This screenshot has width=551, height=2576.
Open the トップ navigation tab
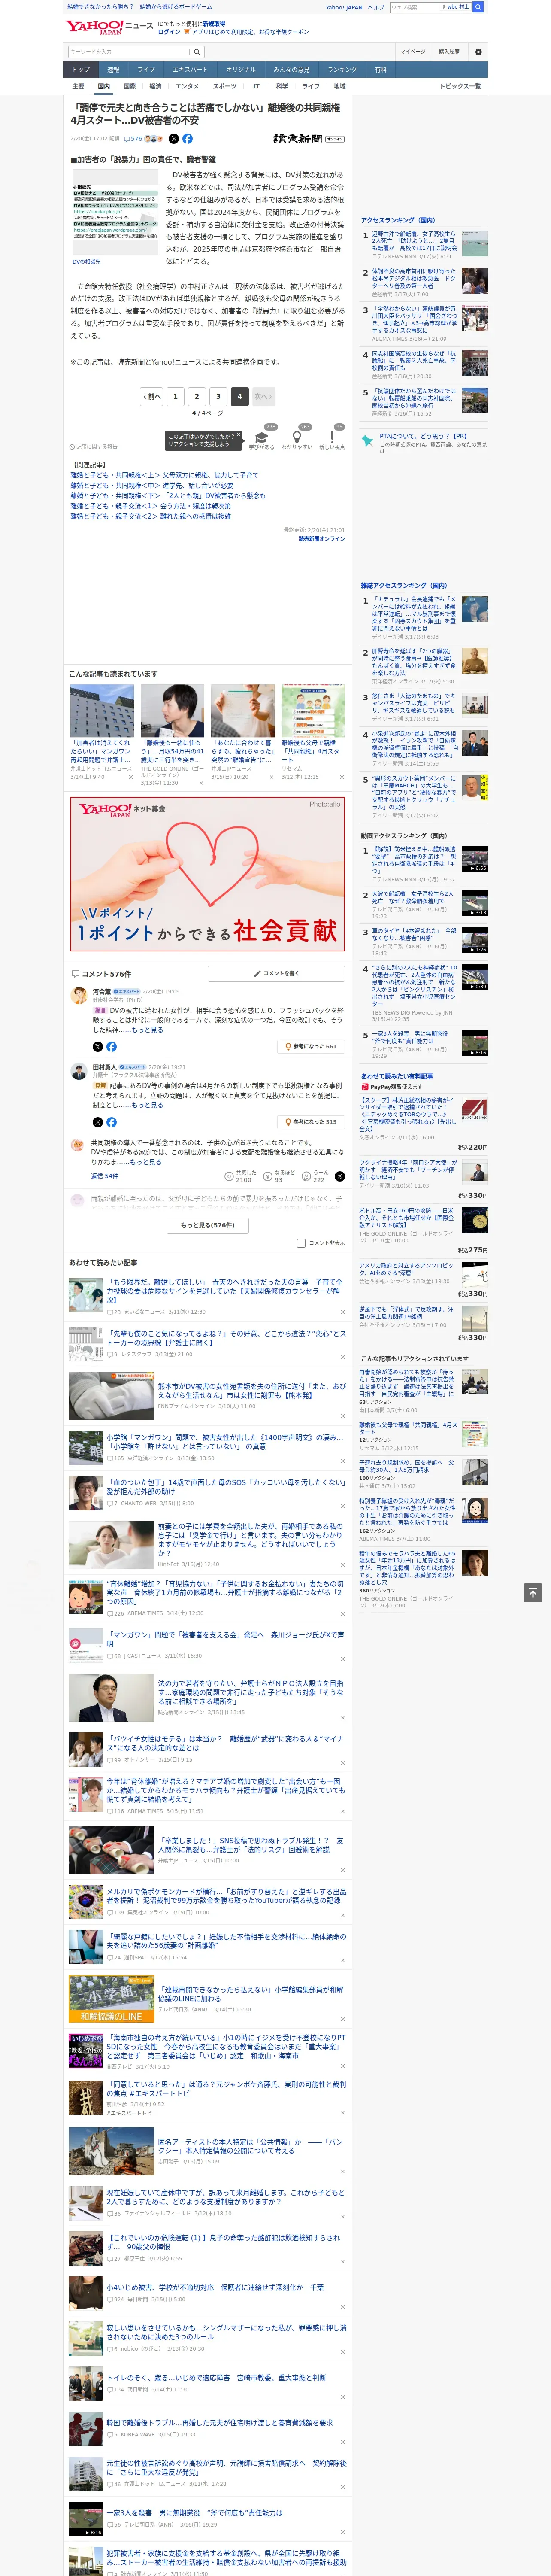(x=81, y=70)
